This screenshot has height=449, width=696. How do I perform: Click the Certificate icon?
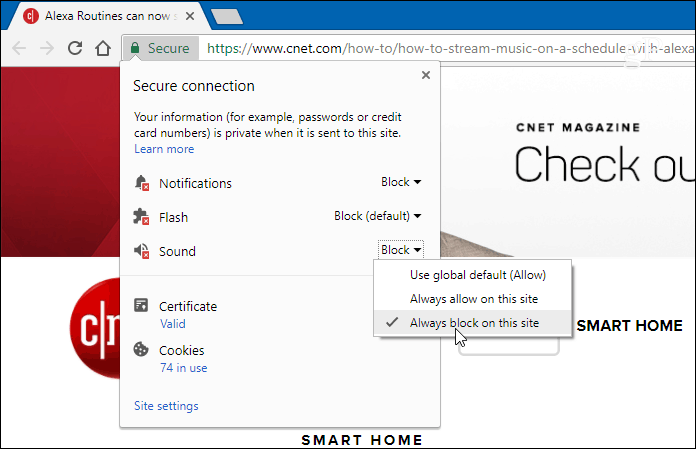coord(141,305)
